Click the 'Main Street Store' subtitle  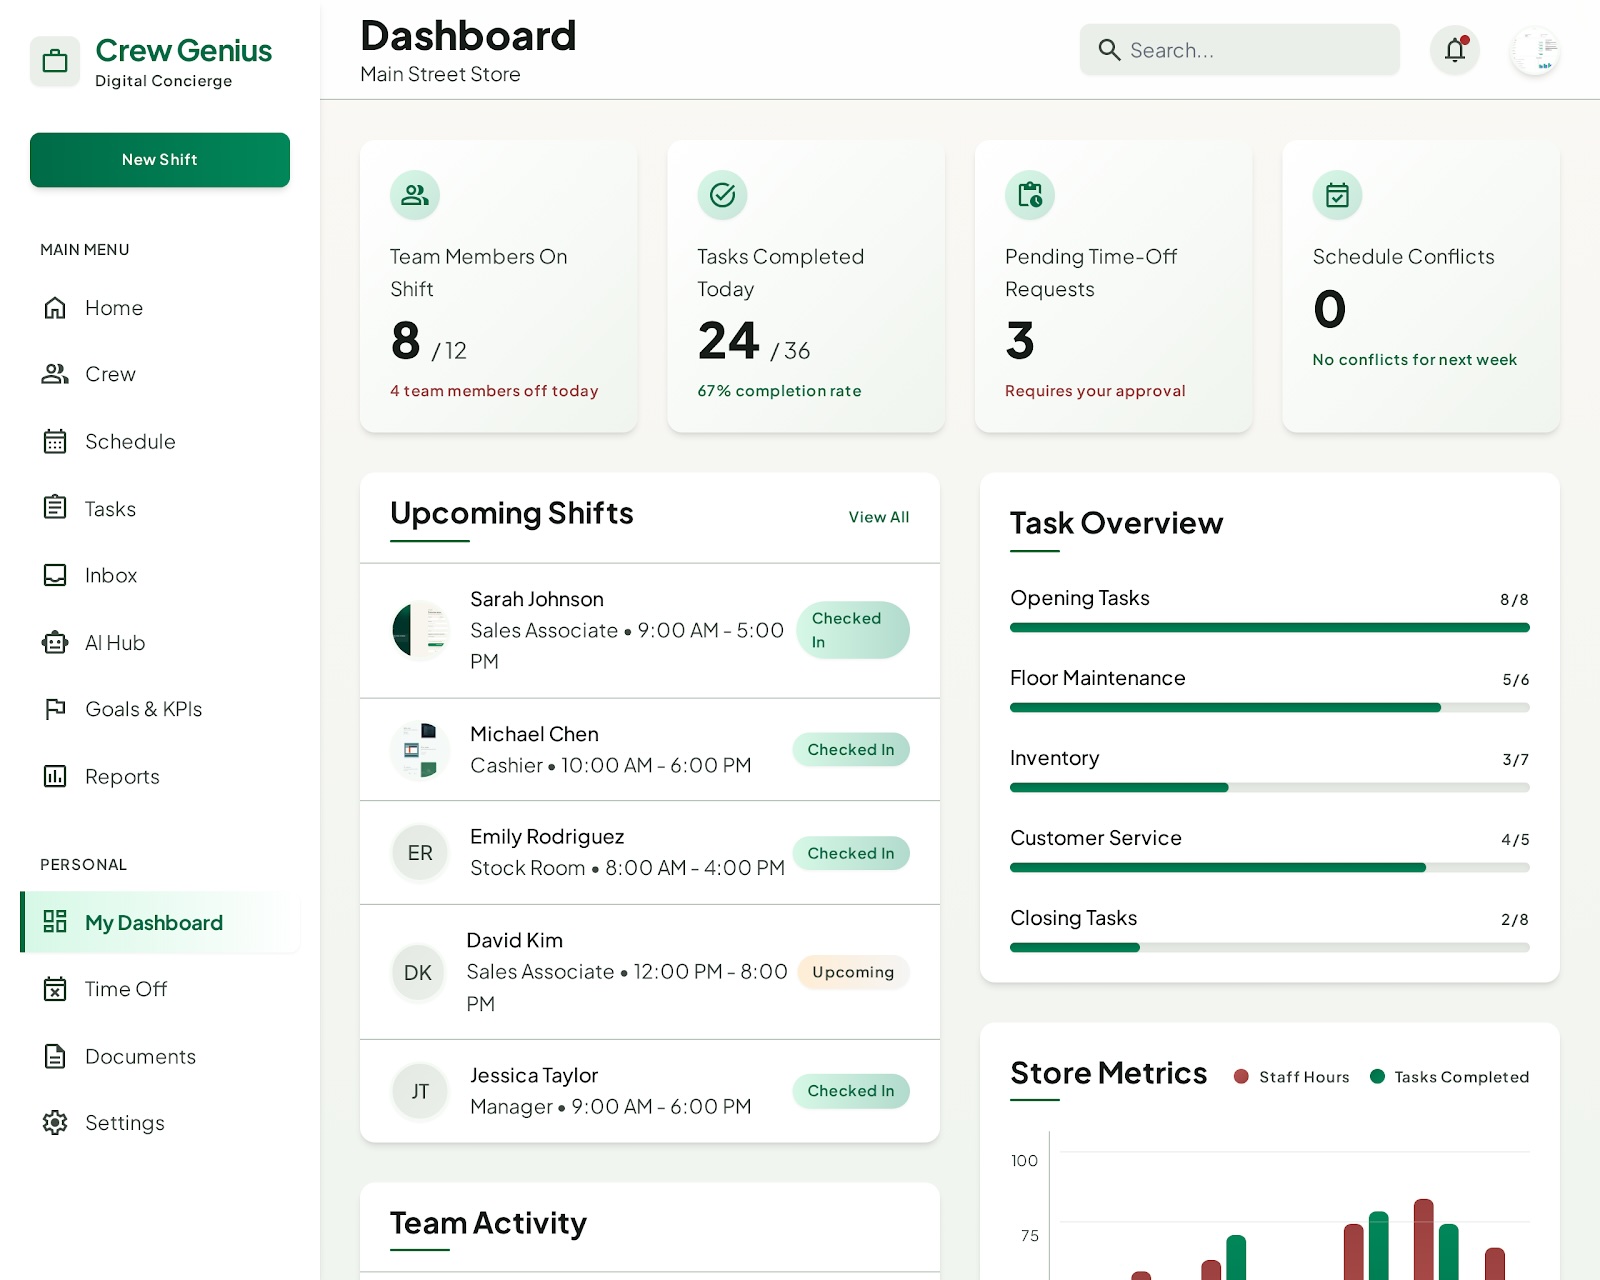coord(440,74)
